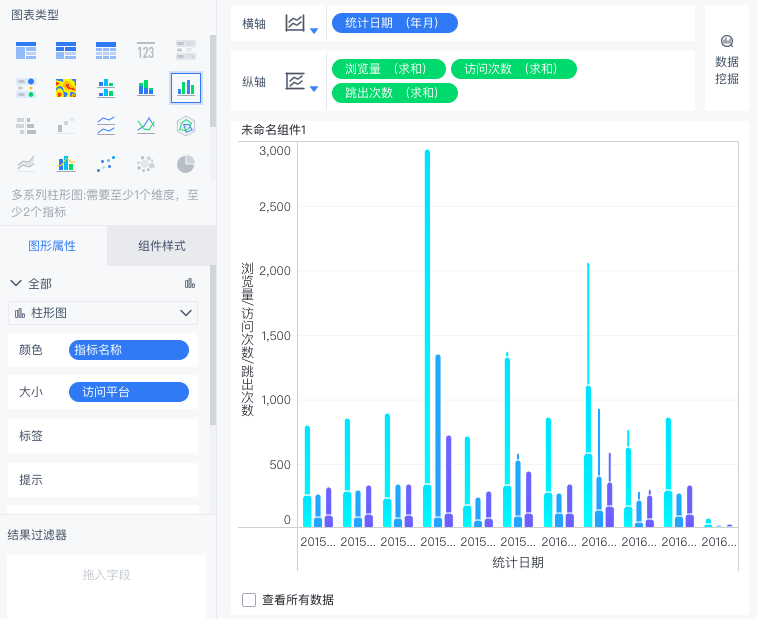Choose the grayed range area chart type
This screenshot has width=758, height=619.
click(26, 164)
